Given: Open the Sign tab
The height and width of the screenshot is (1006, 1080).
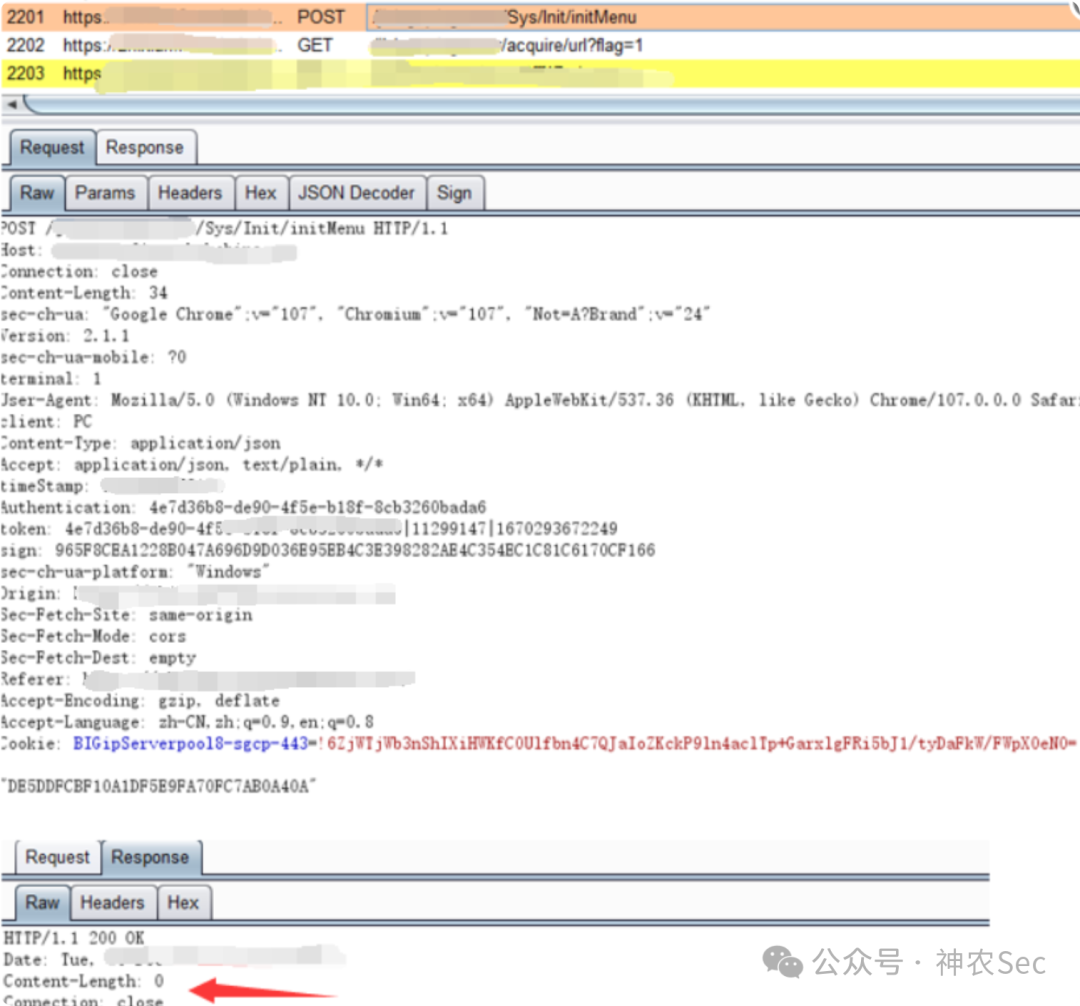Looking at the screenshot, I should coord(455,193).
